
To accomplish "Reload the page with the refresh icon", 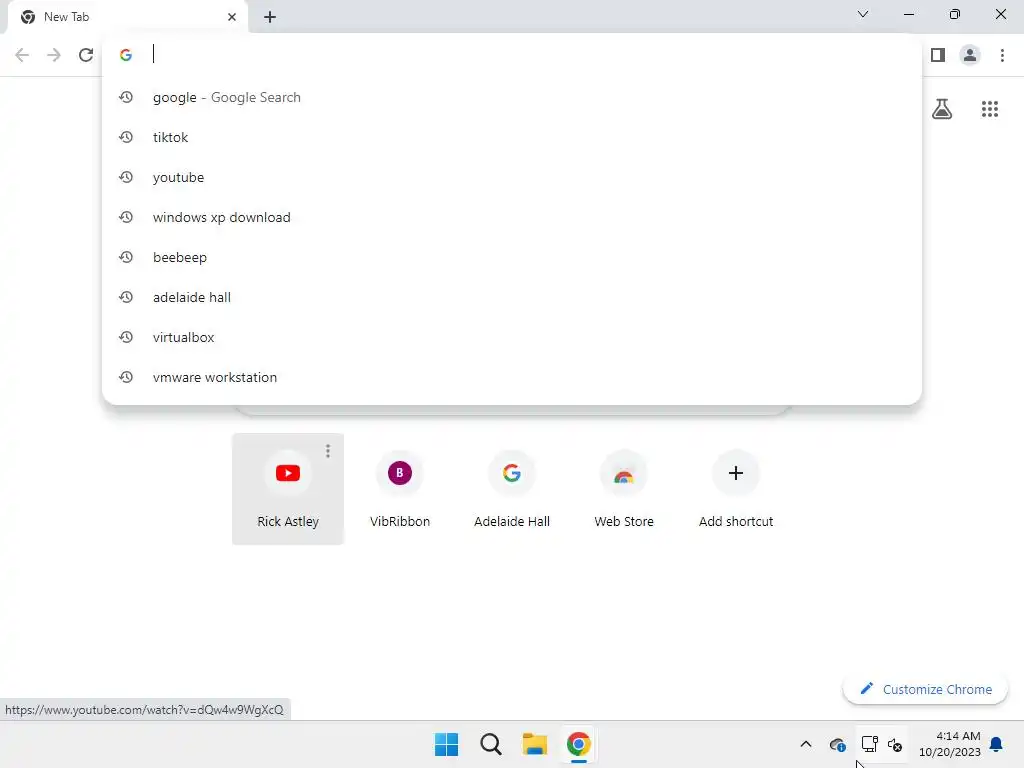I will click(x=86, y=55).
